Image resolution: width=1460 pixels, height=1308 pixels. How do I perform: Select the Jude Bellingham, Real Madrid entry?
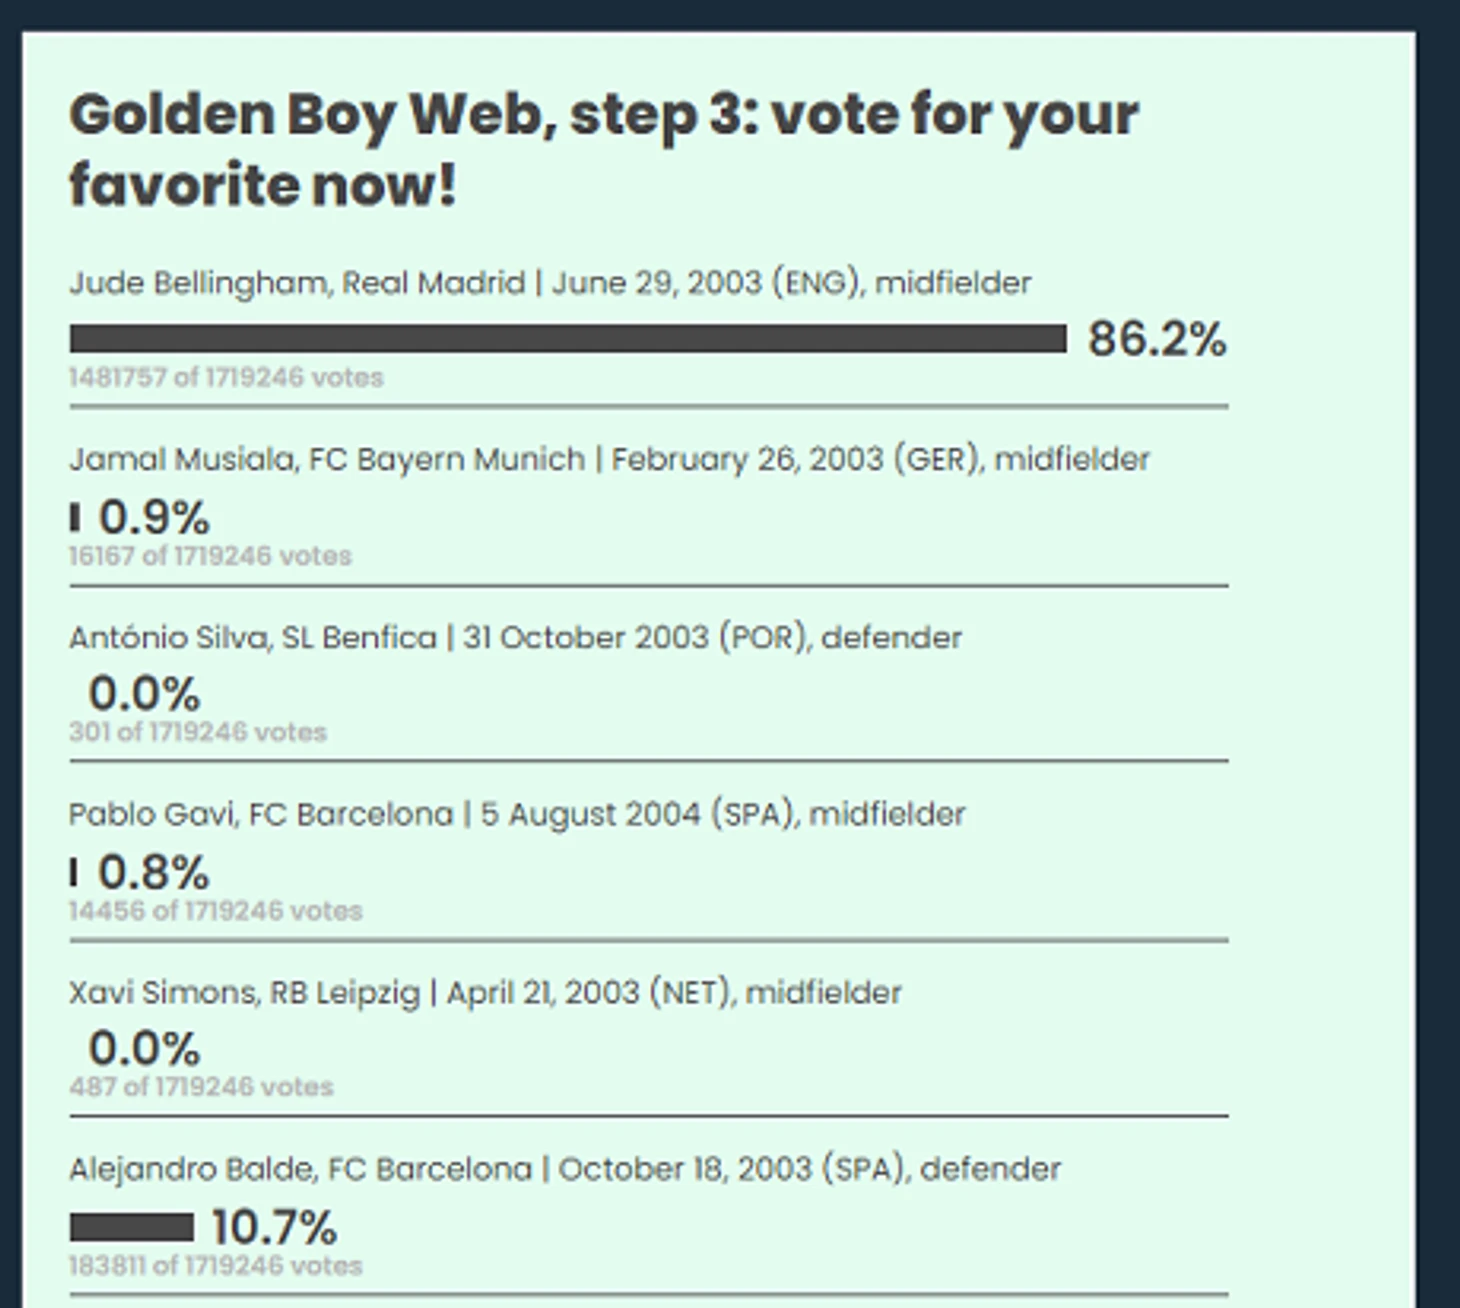tap(550, 283)
